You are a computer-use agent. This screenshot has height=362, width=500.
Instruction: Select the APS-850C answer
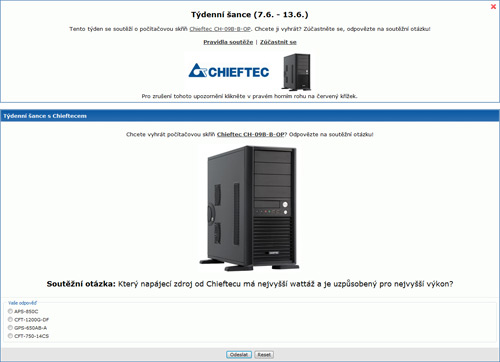click(x=10, y=311)
